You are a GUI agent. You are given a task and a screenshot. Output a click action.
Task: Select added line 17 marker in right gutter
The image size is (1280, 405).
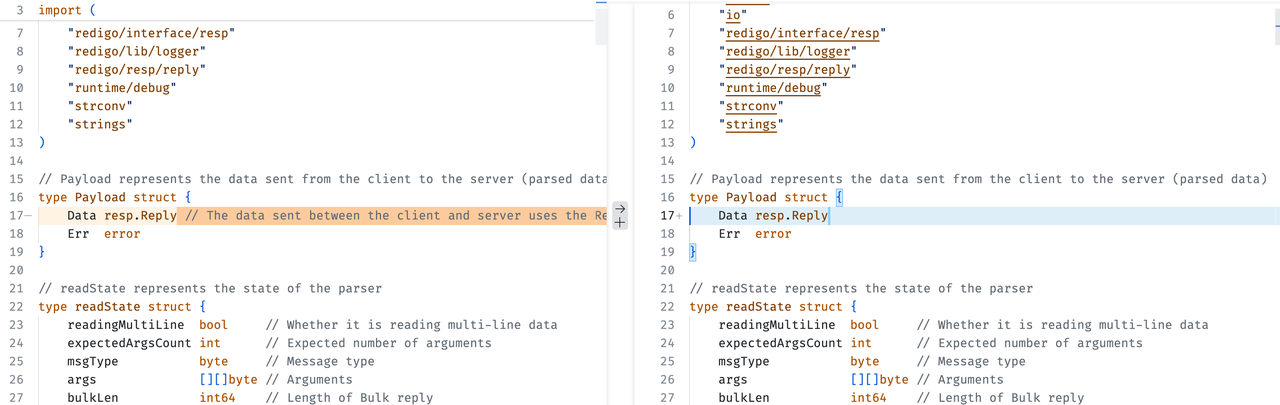674,216
